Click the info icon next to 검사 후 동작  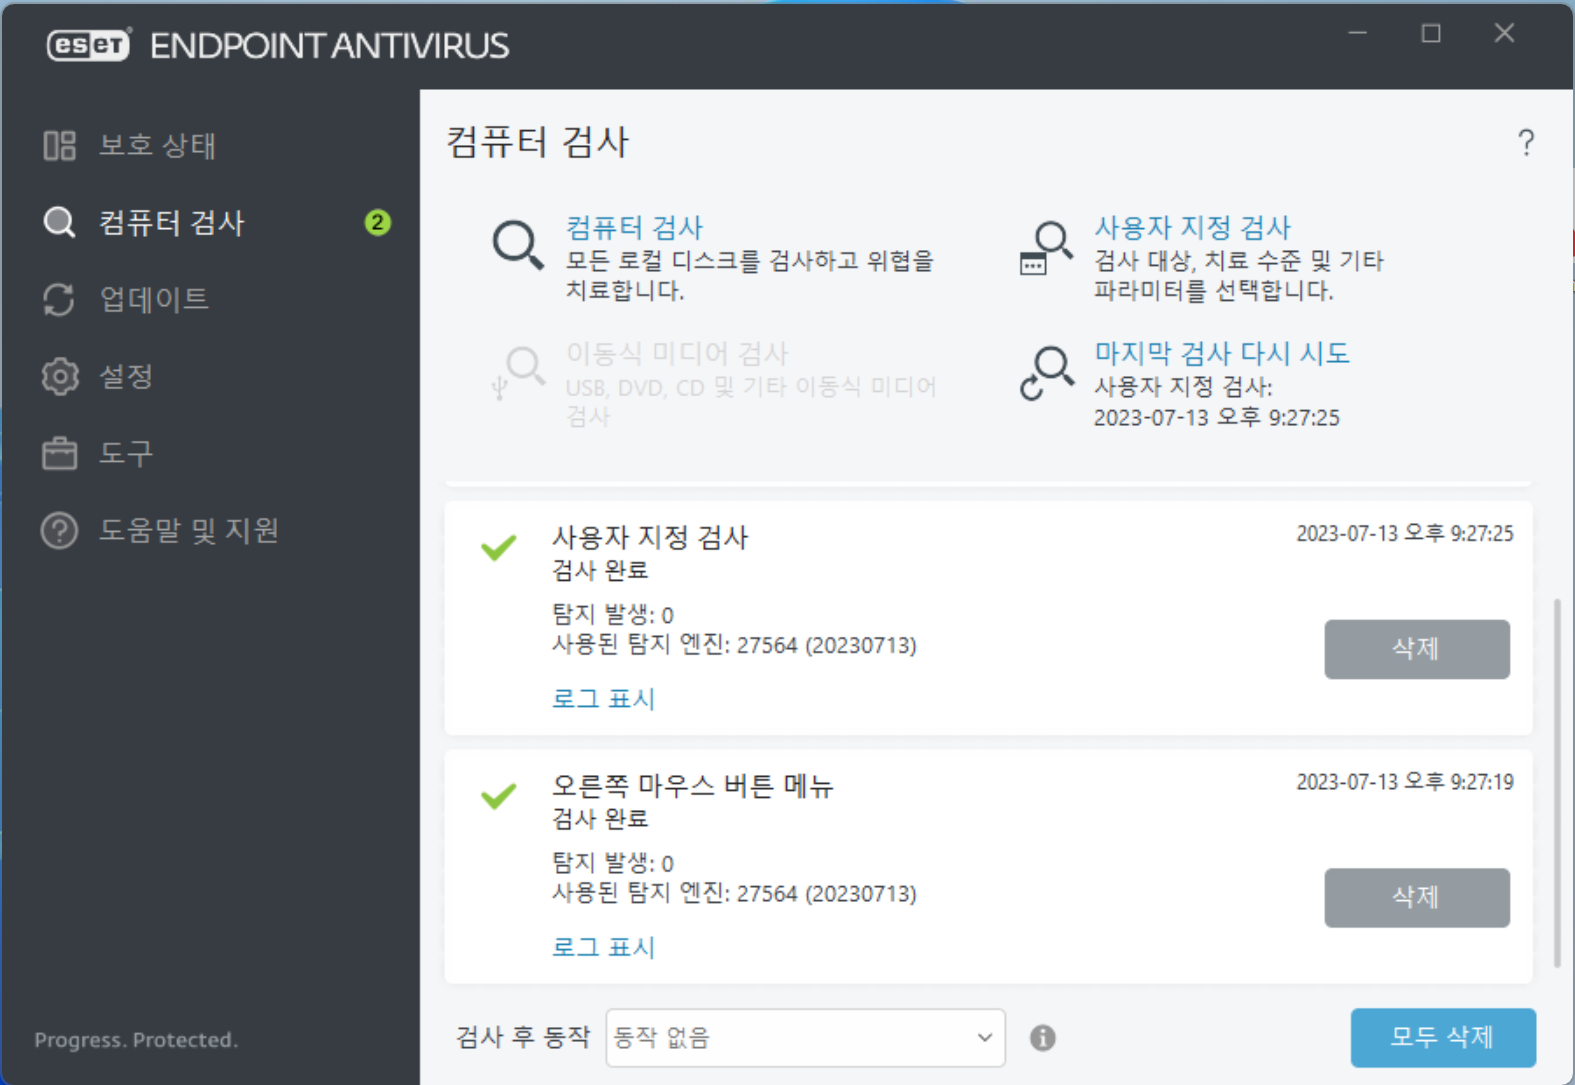point(1042,1038)
